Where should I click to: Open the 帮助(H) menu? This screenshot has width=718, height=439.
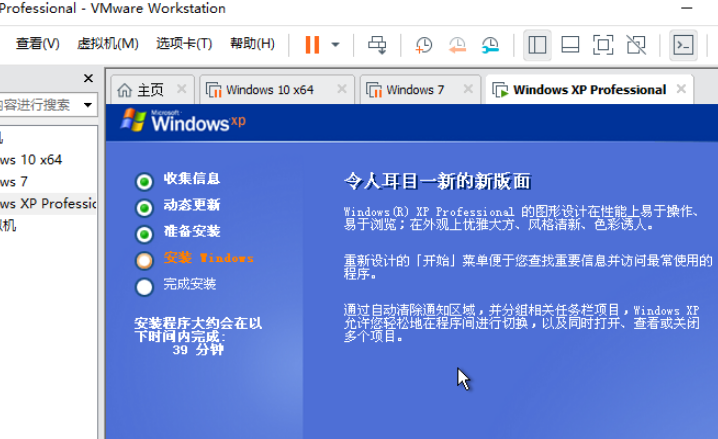click(x=252, y=44)
